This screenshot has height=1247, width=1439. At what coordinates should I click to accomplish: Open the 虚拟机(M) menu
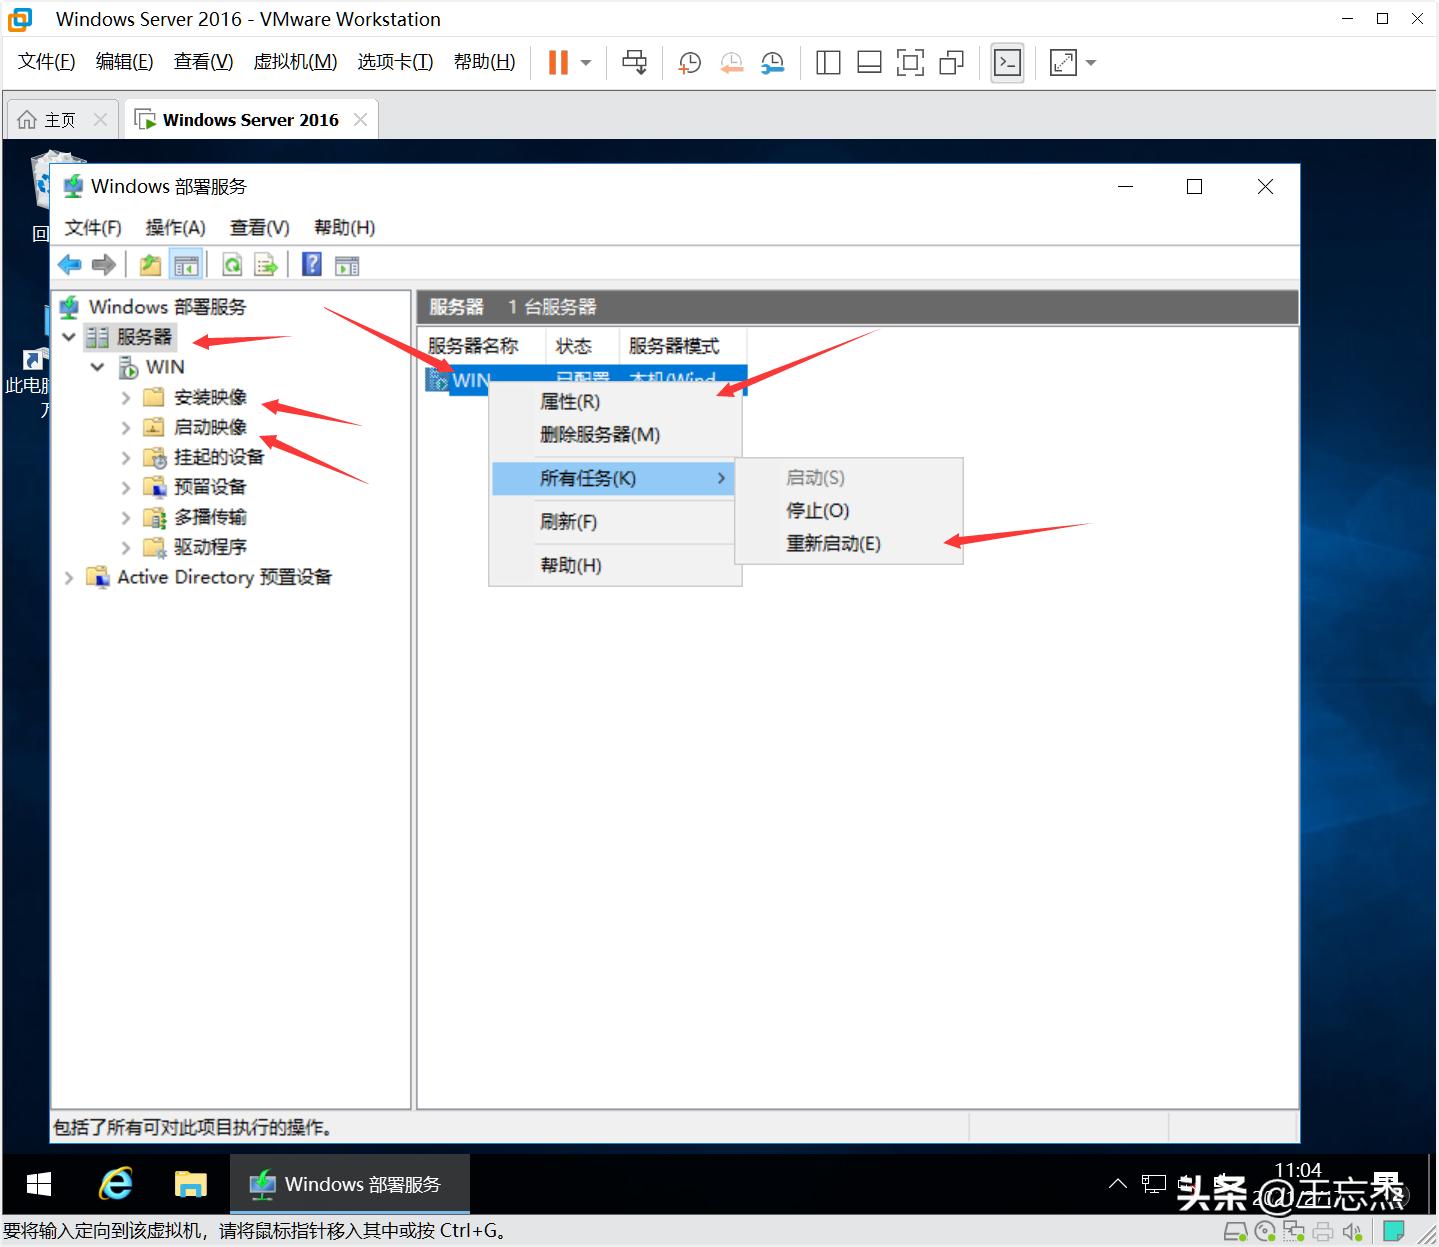(294, 61)
